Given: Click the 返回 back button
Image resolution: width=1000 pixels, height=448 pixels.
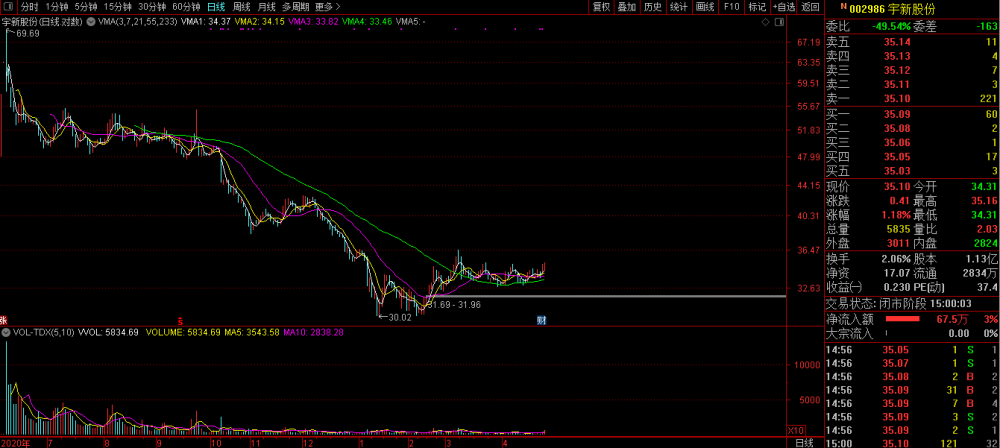Looking at the screenshot, I should click(x=810, y=7).
